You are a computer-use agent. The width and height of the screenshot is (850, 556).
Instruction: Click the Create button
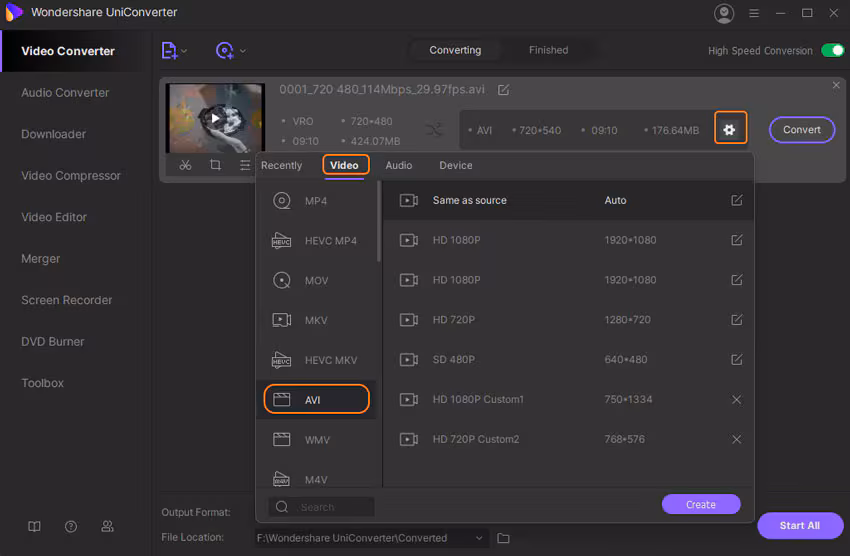coord(701,504)
